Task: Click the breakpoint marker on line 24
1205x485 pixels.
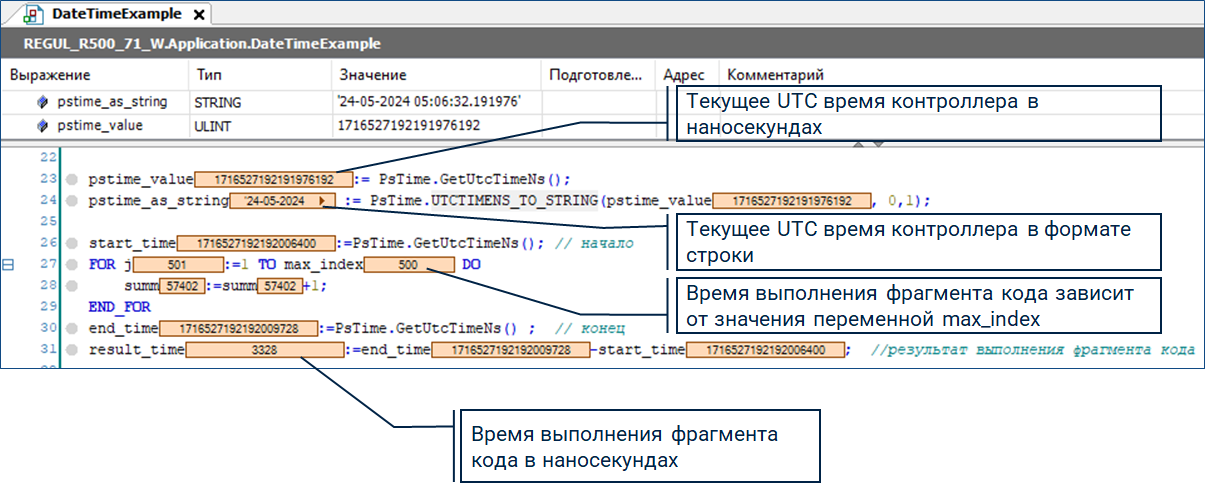Action: click(x=73, y=201)
